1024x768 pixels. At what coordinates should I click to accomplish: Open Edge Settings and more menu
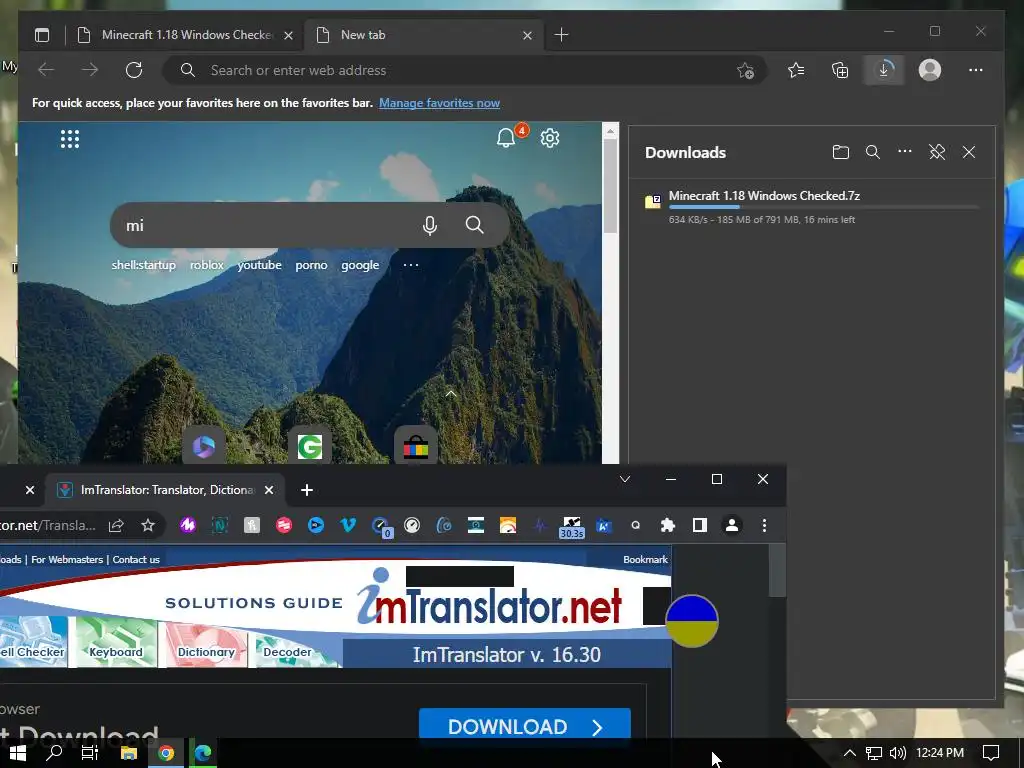coord(975,70)
